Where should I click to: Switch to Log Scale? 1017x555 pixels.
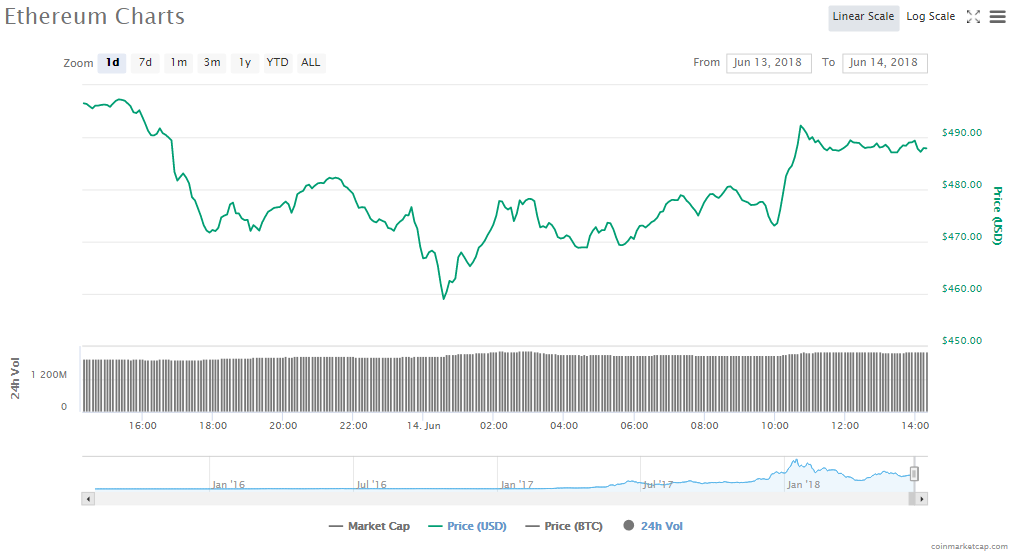(930, 17)
